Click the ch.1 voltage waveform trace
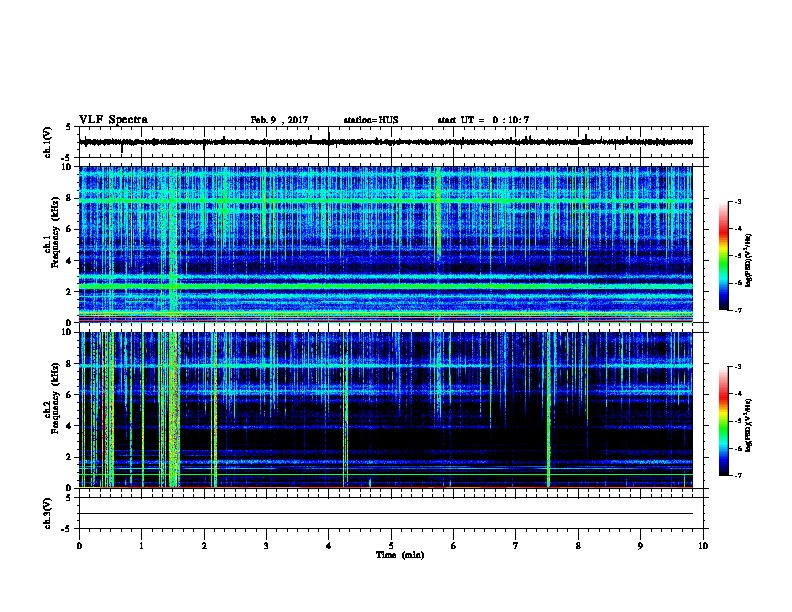The height and width of the screenshot is (612, 792). pos(386,142)
